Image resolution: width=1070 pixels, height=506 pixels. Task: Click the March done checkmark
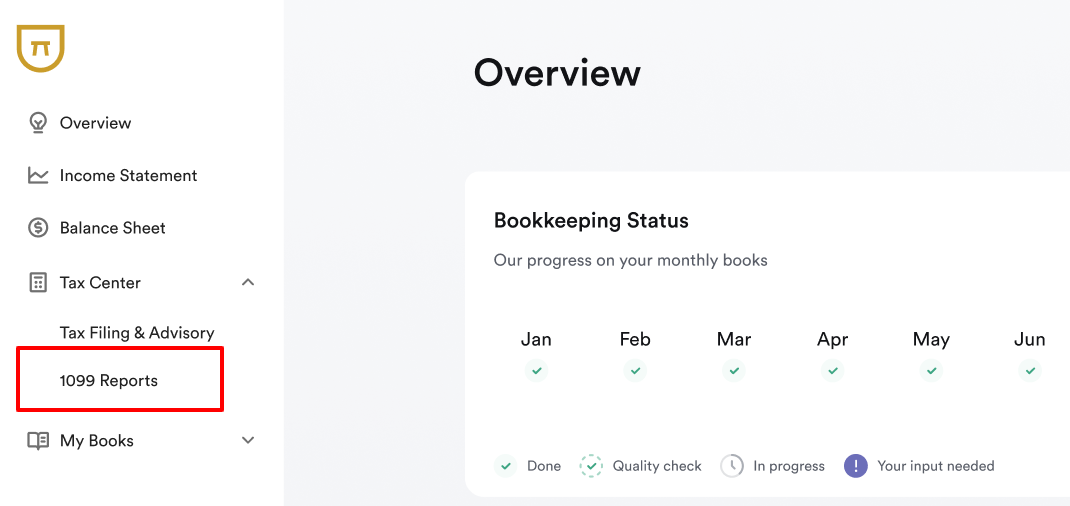coord(734,371)
